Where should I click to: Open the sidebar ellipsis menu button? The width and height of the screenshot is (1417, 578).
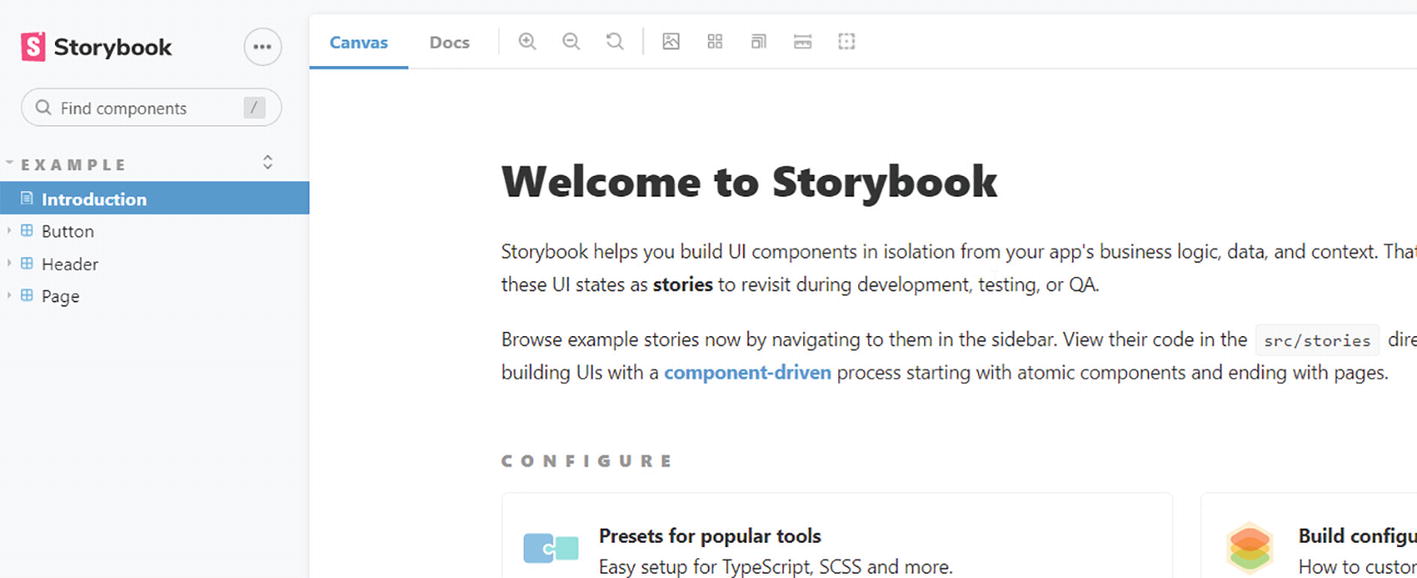[263, 47]
